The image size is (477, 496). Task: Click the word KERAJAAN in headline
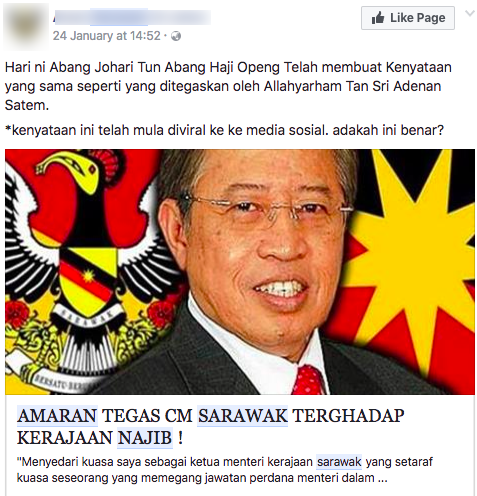64,438
